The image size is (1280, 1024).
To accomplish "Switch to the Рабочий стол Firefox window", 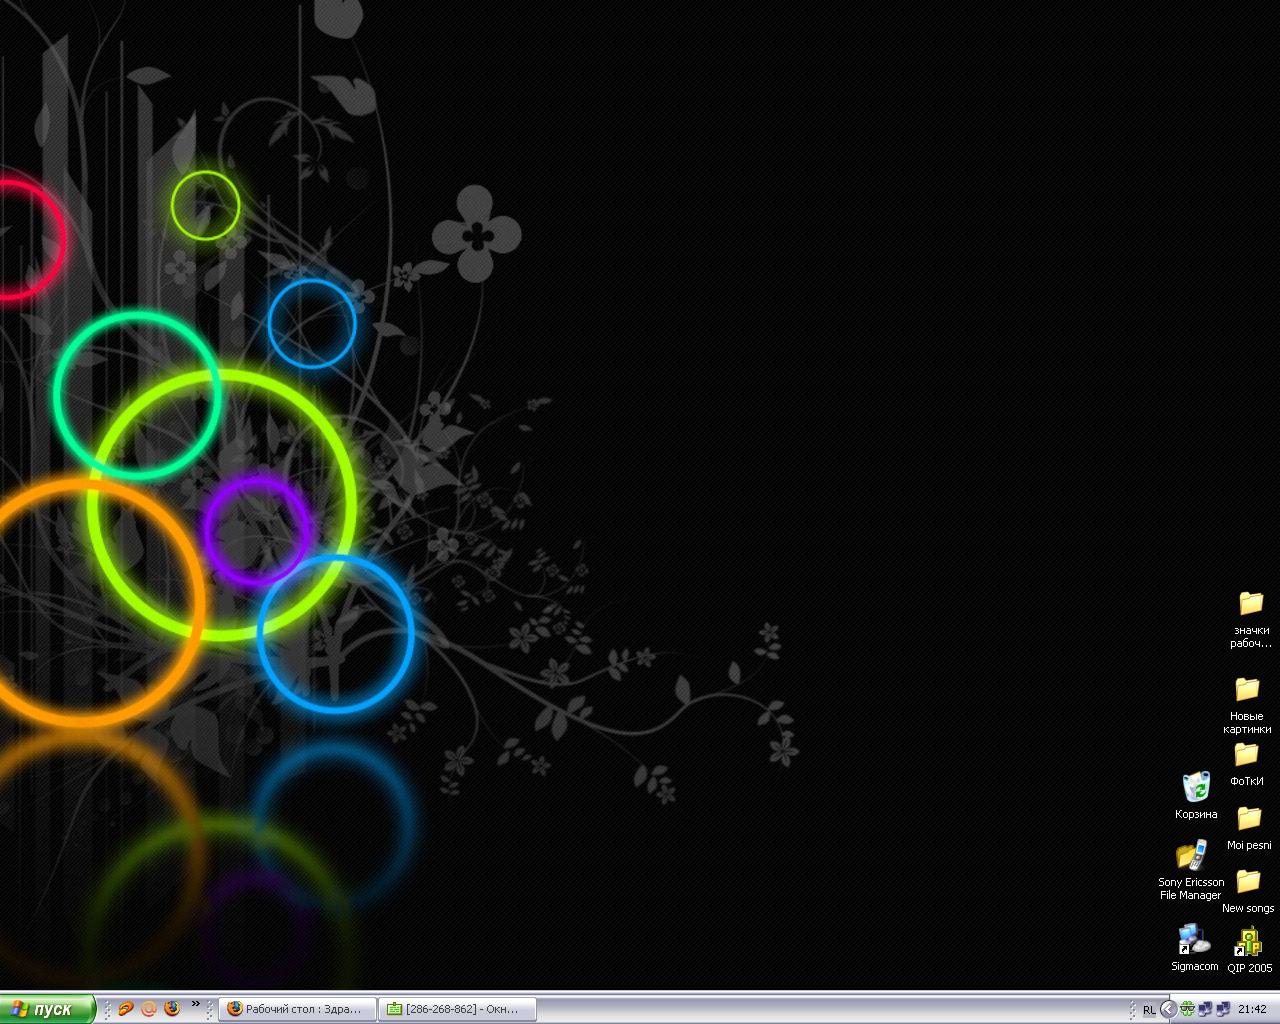I will [x=298, y=1009].
